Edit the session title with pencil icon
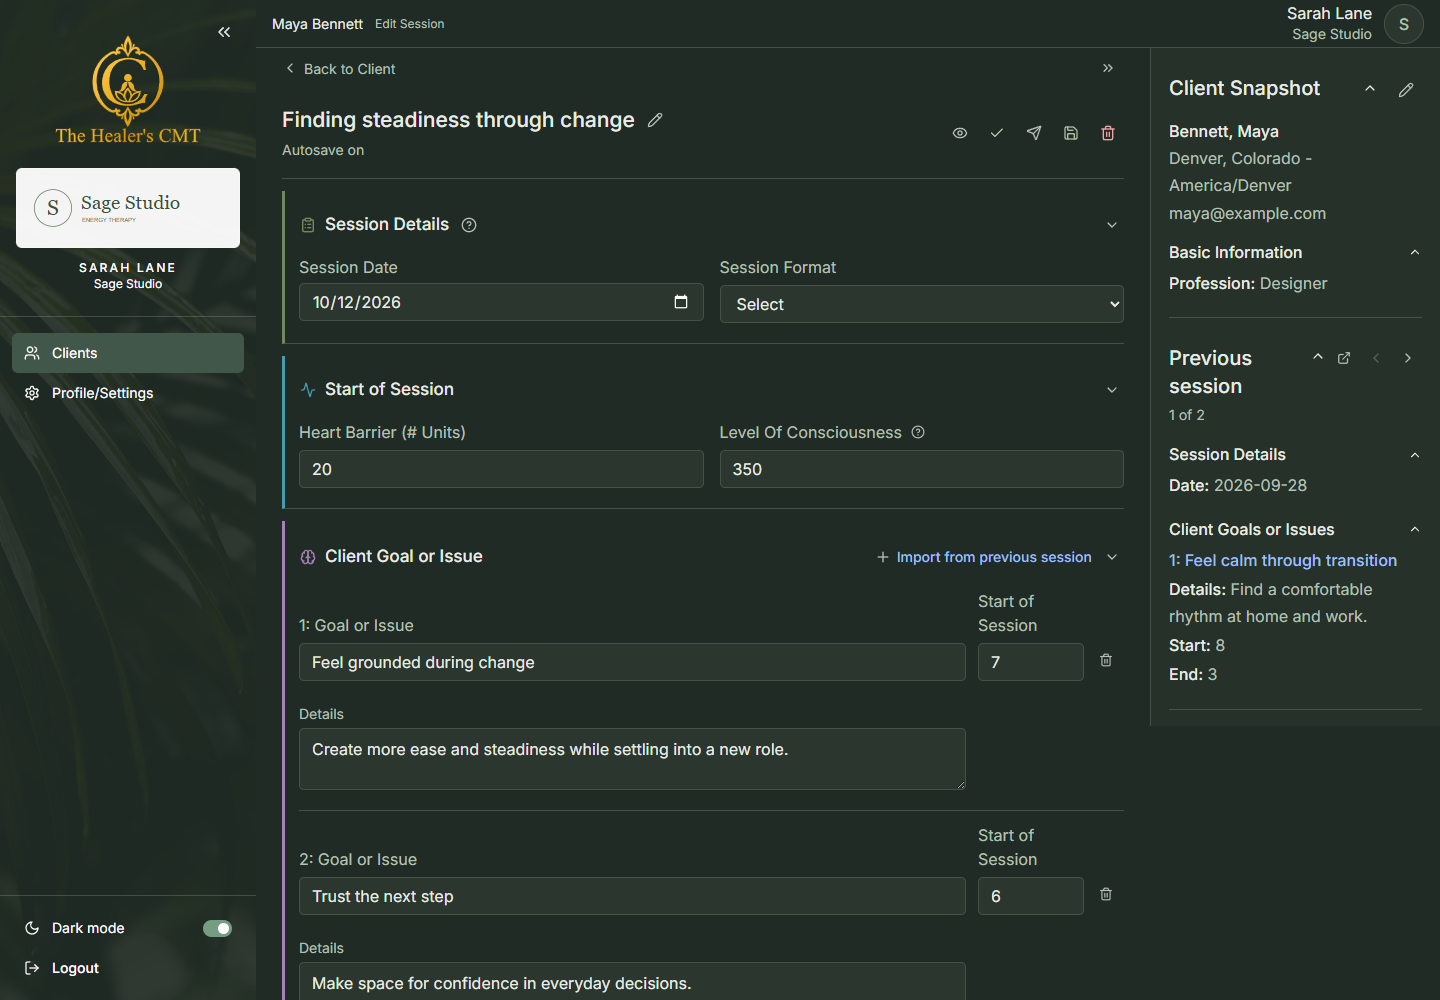1440x1000 pixels. click(655, 120)
